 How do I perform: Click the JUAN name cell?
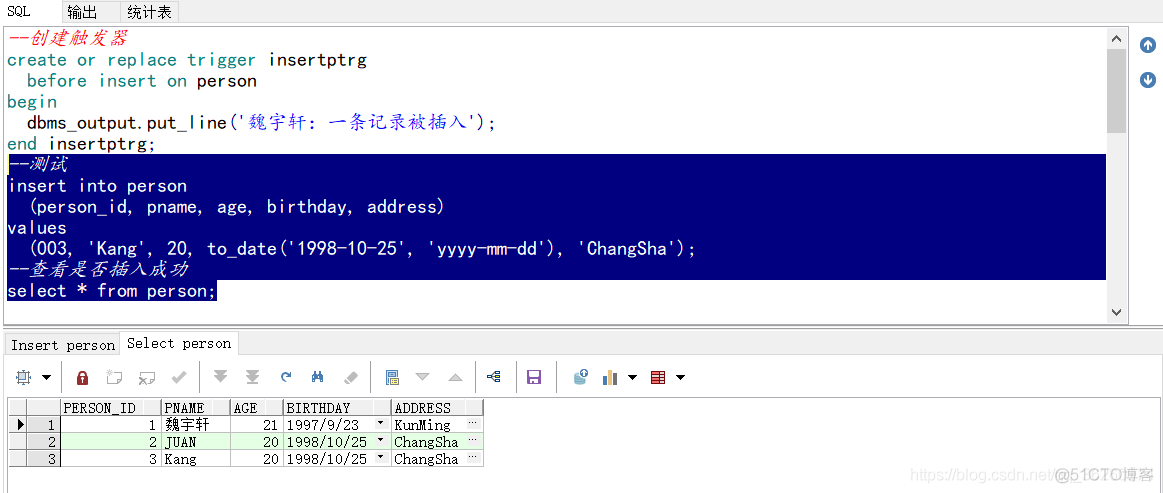tap(196, 442)
